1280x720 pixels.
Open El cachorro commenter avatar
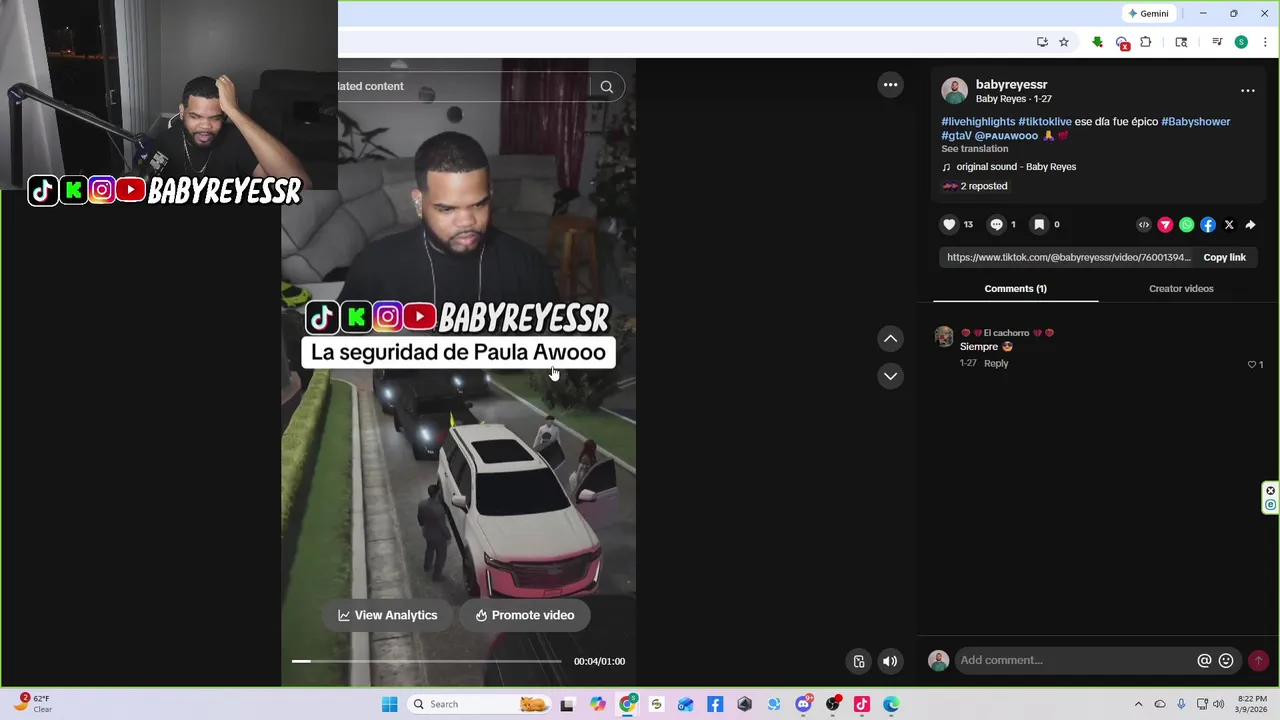[x=943, y=336]
